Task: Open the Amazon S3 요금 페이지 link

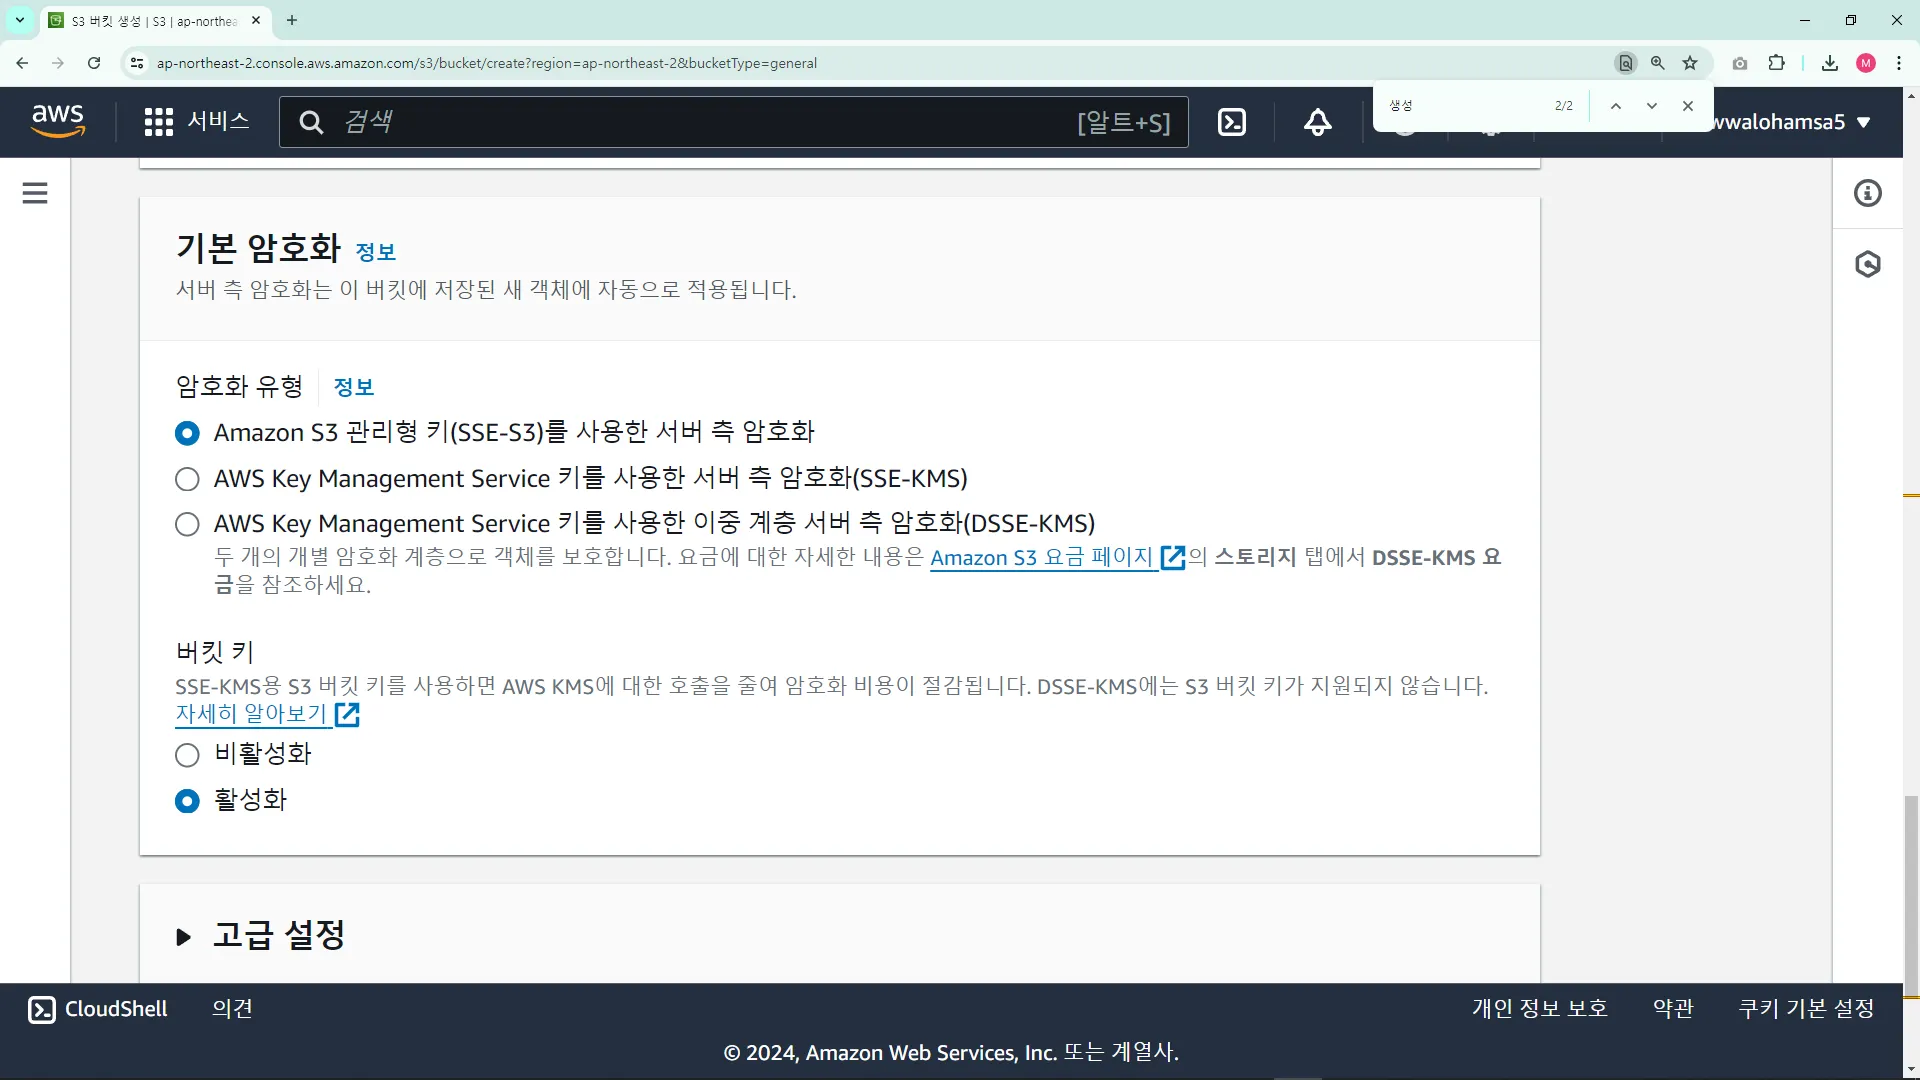Action: (x=1042, y=558)
